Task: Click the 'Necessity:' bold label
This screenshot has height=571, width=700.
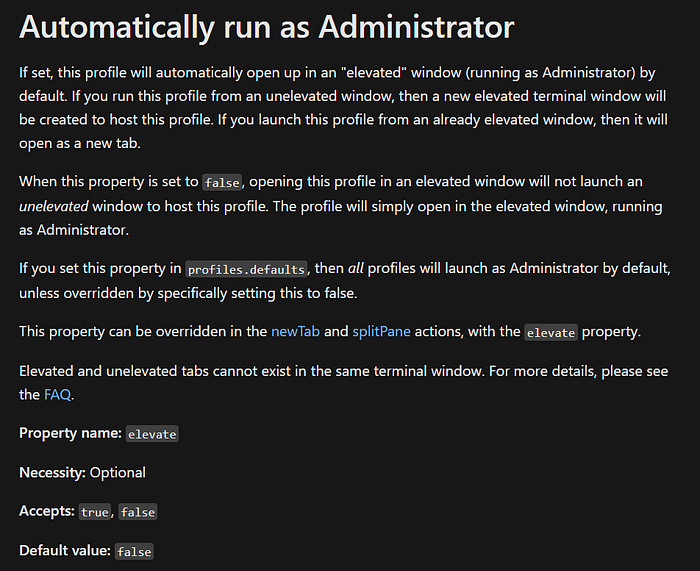Action: (52, 473)
